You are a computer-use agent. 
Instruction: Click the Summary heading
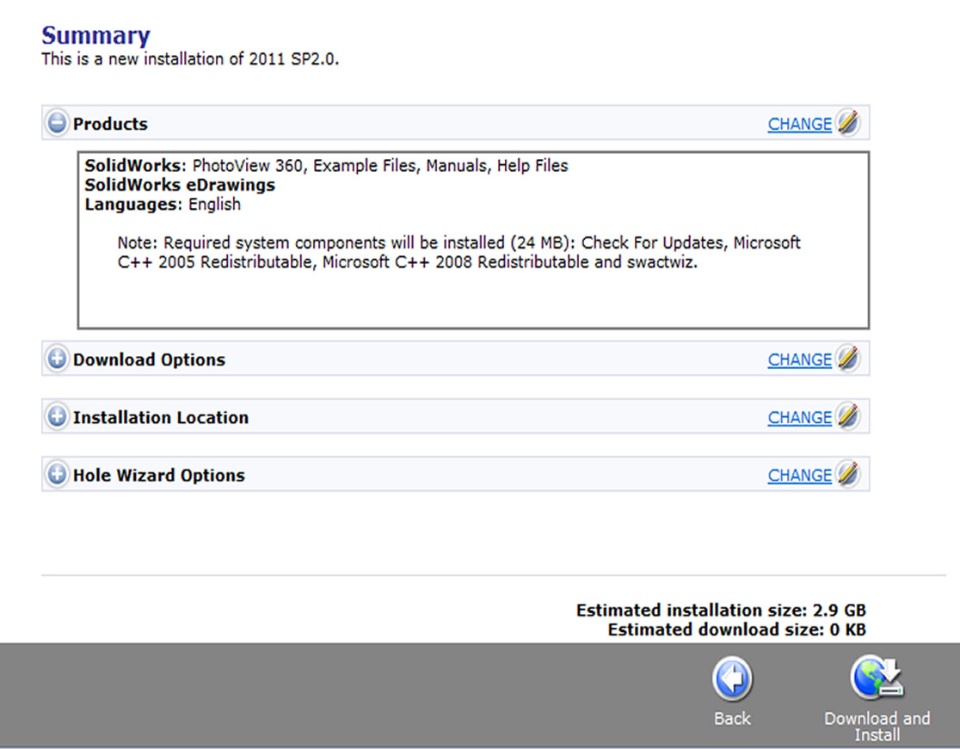pos(96,36)
